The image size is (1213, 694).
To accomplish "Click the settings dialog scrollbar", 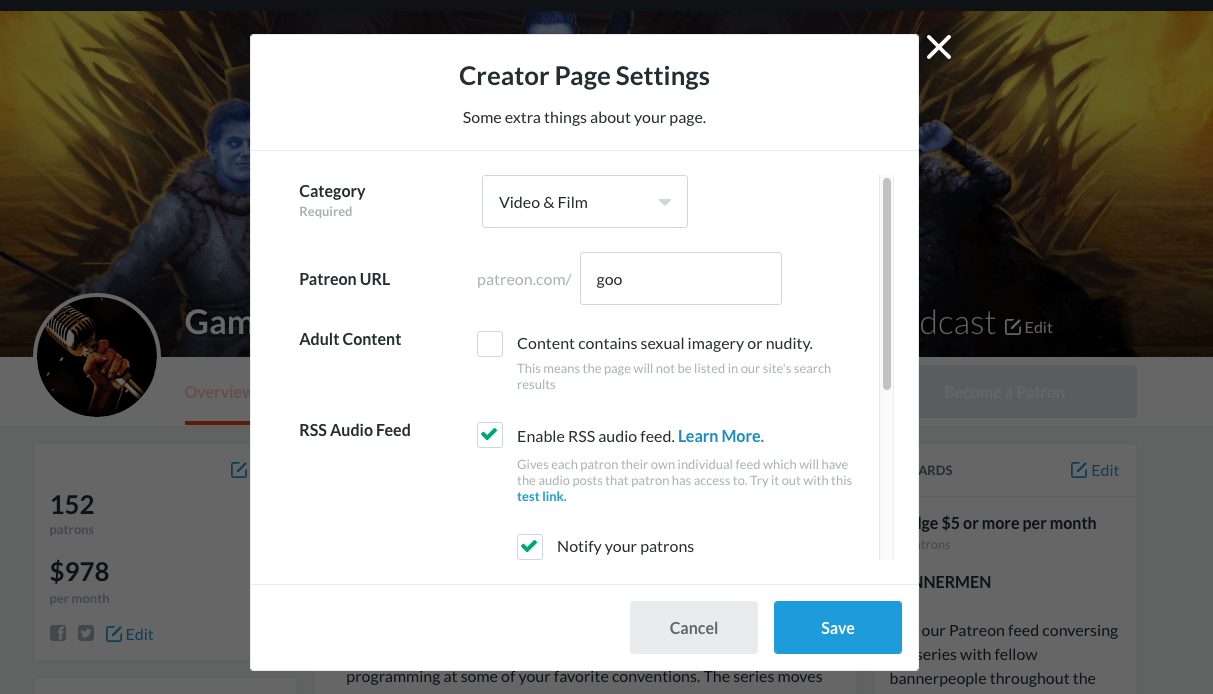I will point(886,284).
